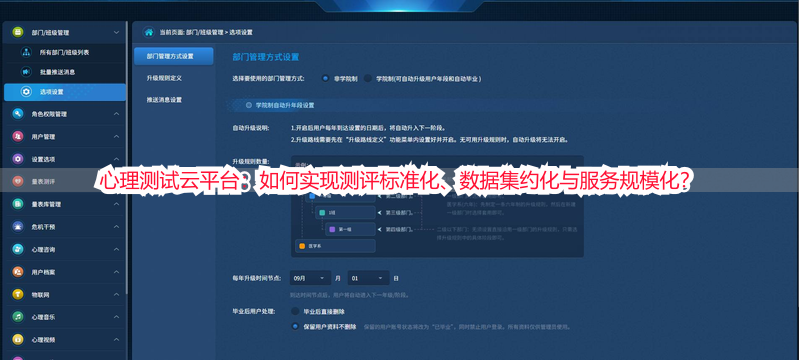
Task: Click the 医学系 department node in the diagram
Action: [335, 246]
